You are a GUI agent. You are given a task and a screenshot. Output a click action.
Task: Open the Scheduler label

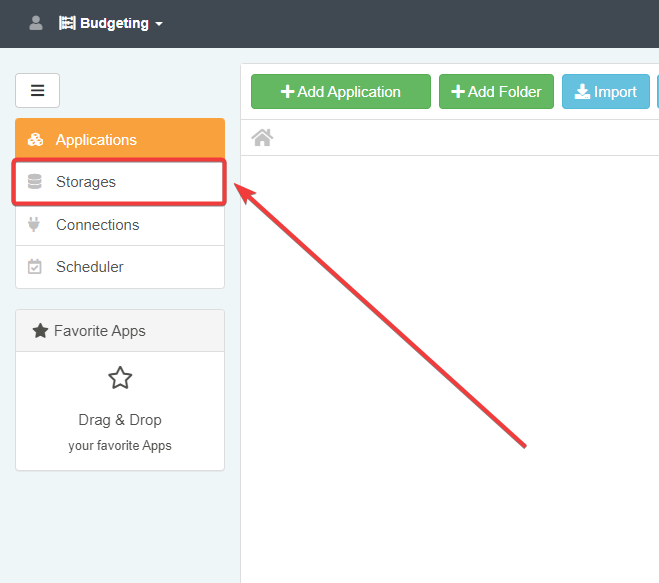point(90,267)
